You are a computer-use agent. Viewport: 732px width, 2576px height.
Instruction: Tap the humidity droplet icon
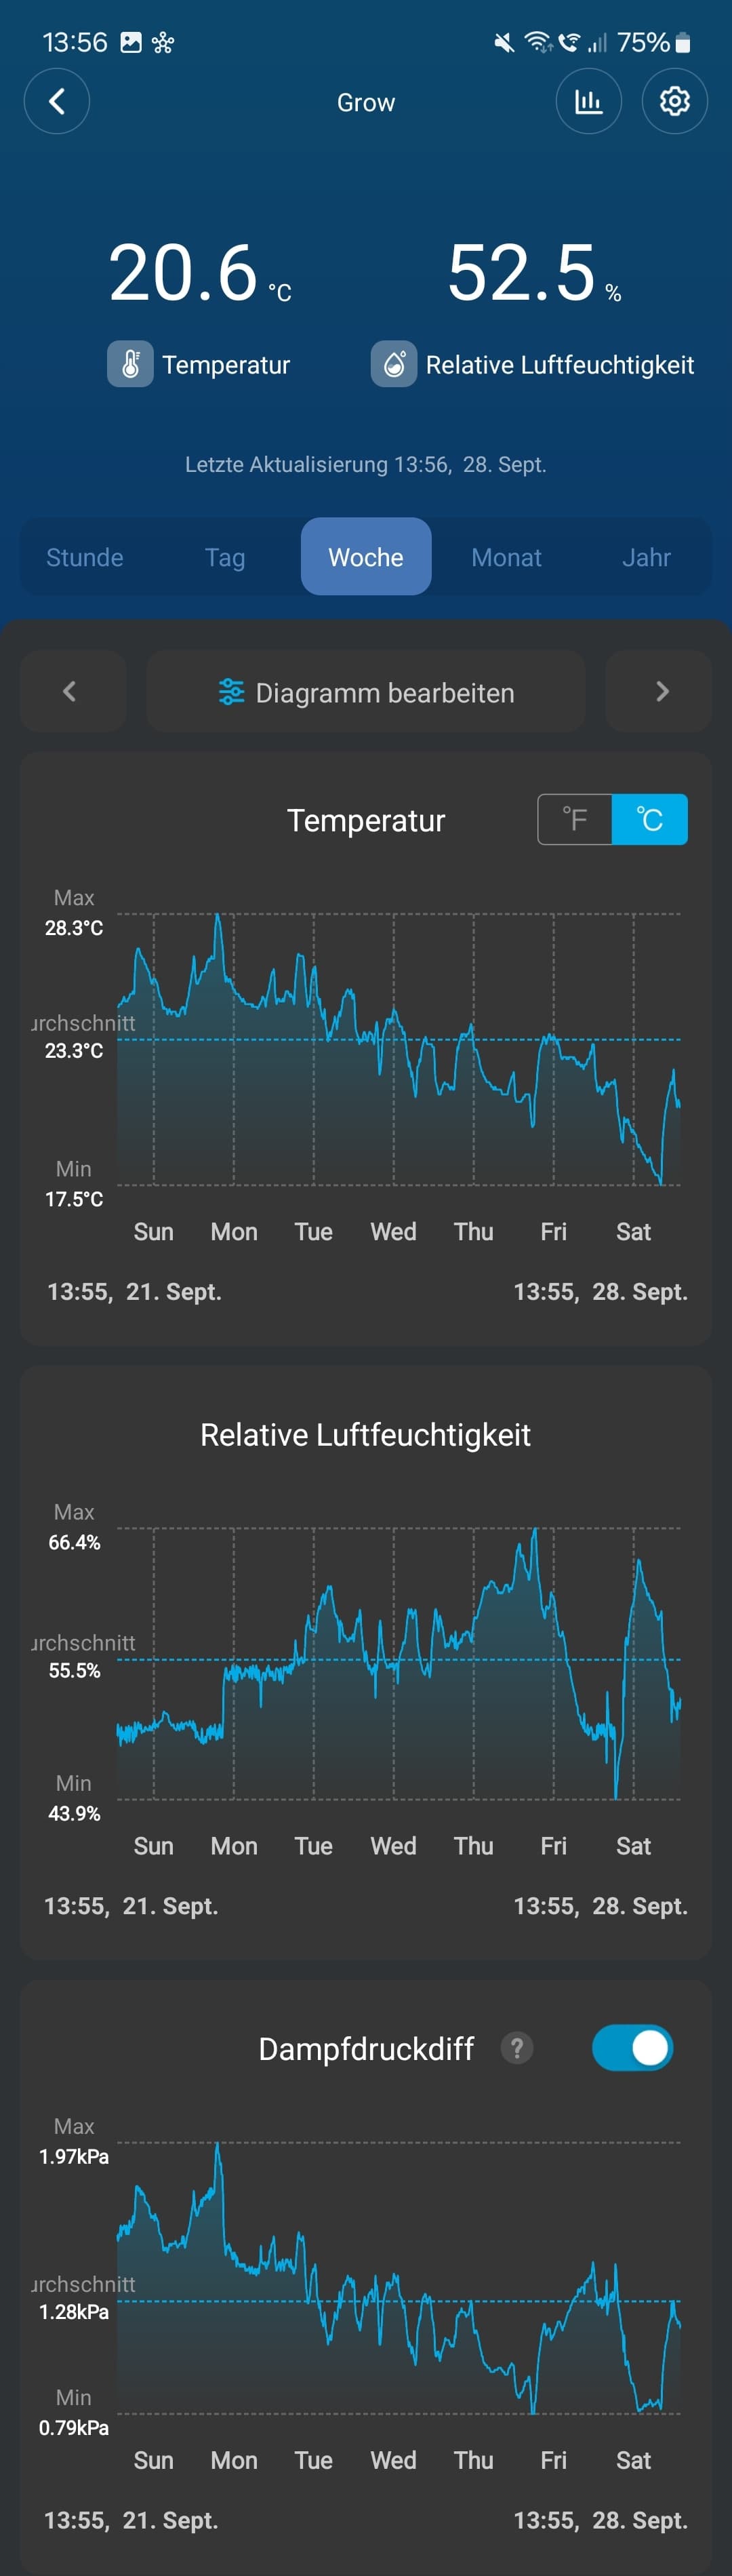tap(394, 364)
